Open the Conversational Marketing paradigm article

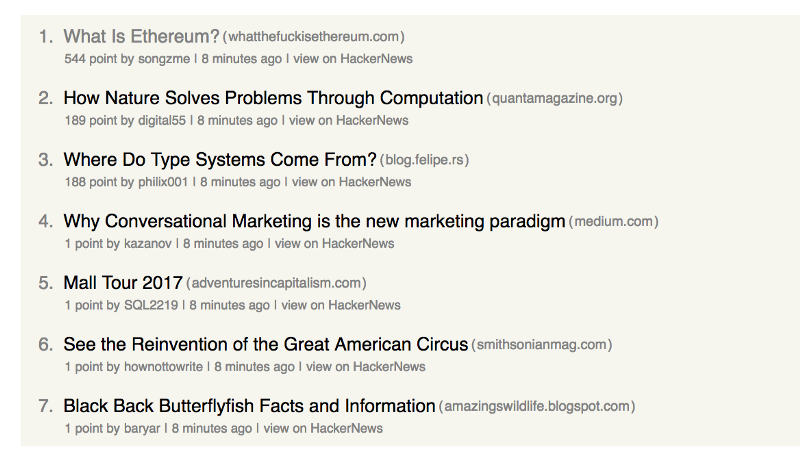click(x=314, y=222)
